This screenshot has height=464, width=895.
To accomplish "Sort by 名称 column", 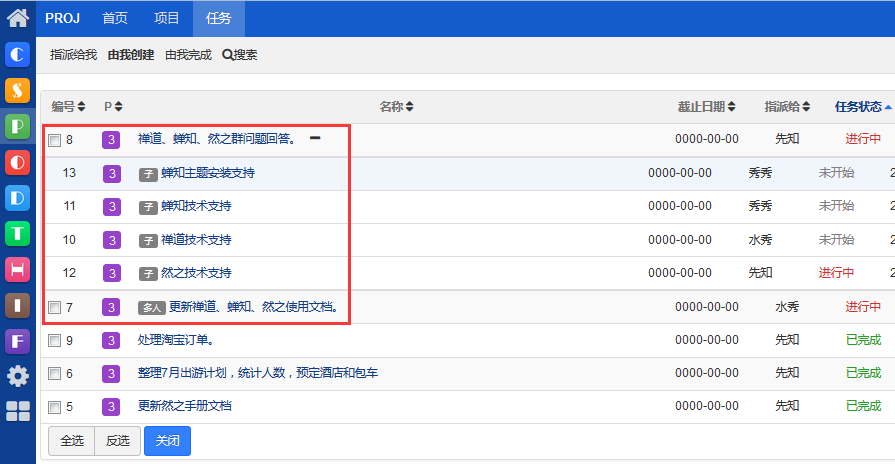I will pos(397,107).
